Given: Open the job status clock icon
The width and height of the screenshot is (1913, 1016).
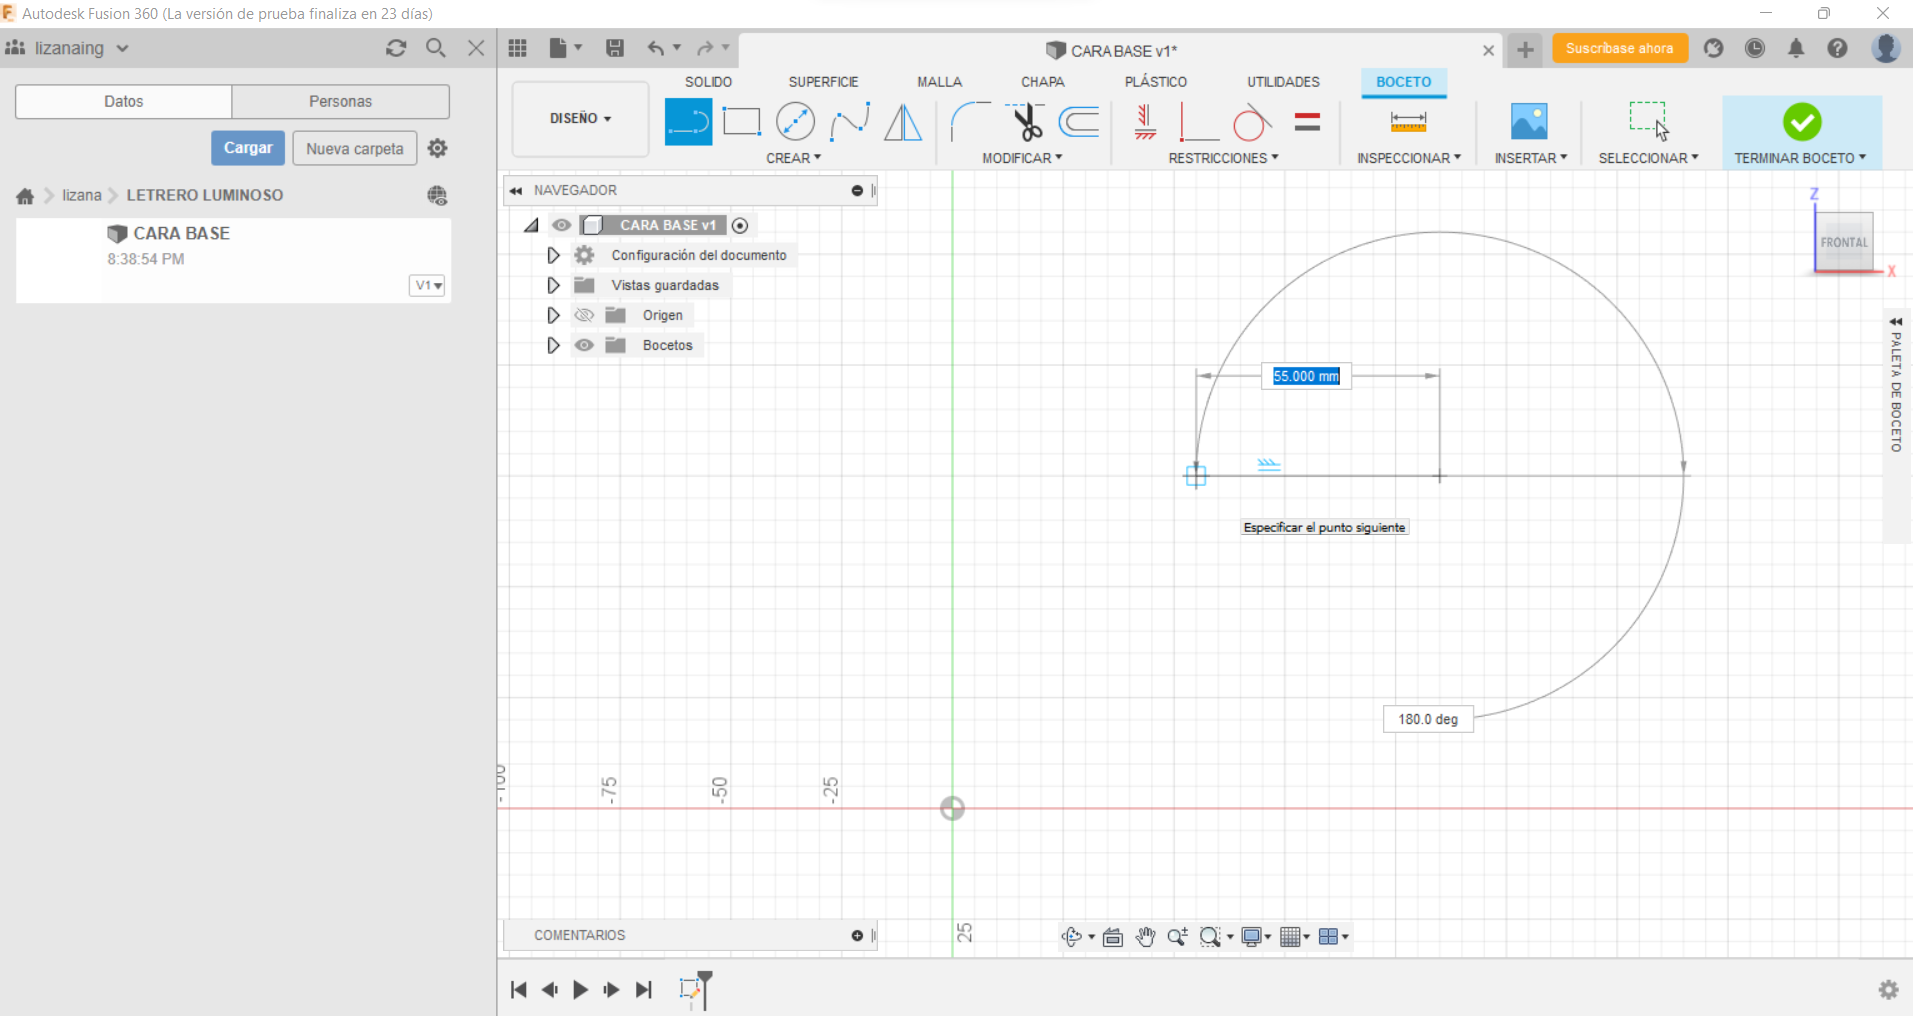Looking at the screenshot, I should point(1755,48).
